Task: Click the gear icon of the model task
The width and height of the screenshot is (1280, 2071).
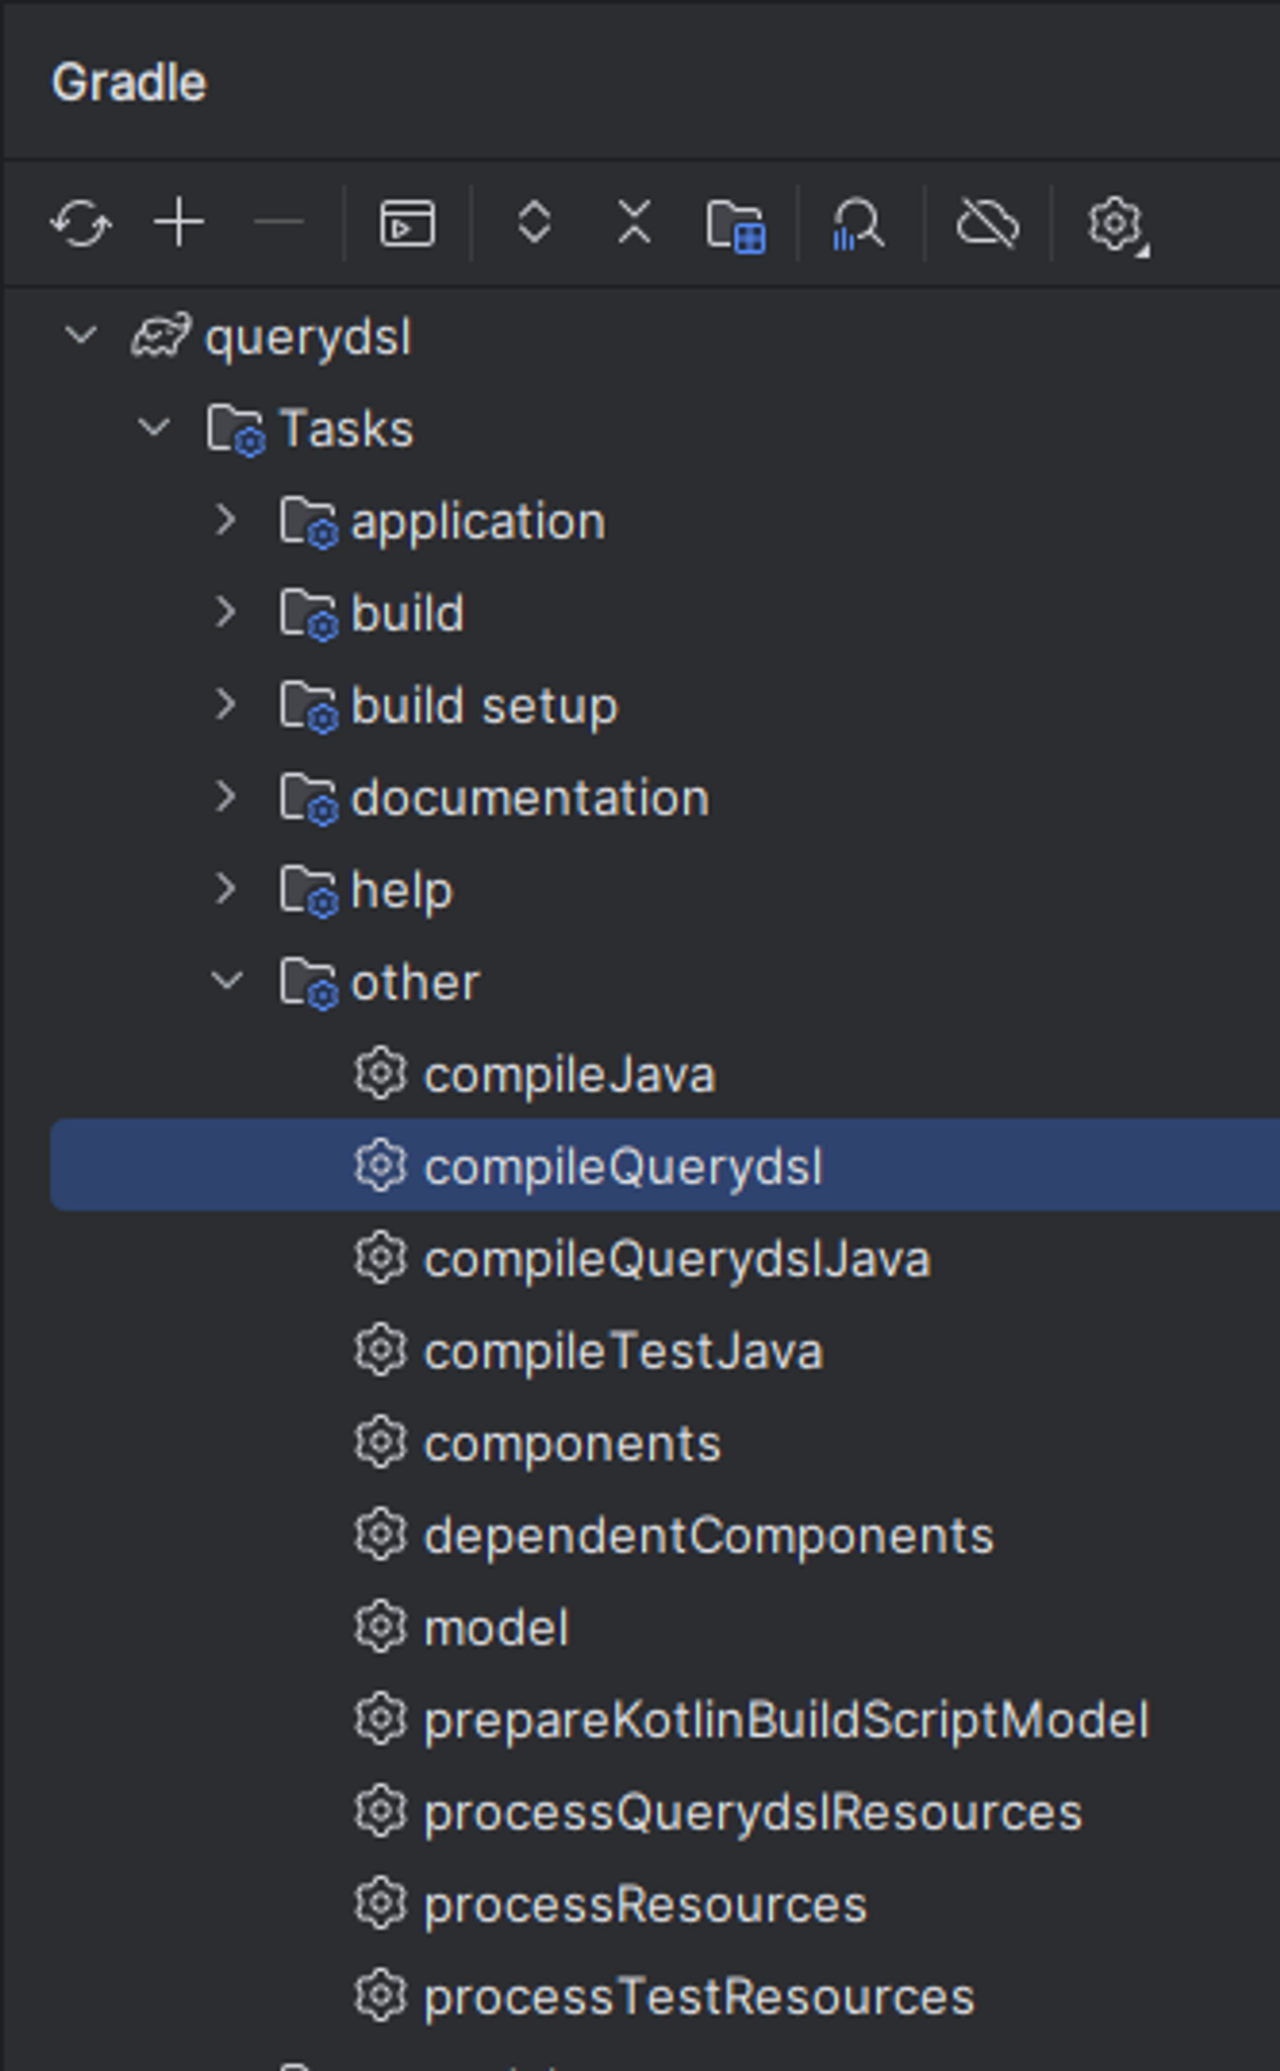Action: (381, 1627)
